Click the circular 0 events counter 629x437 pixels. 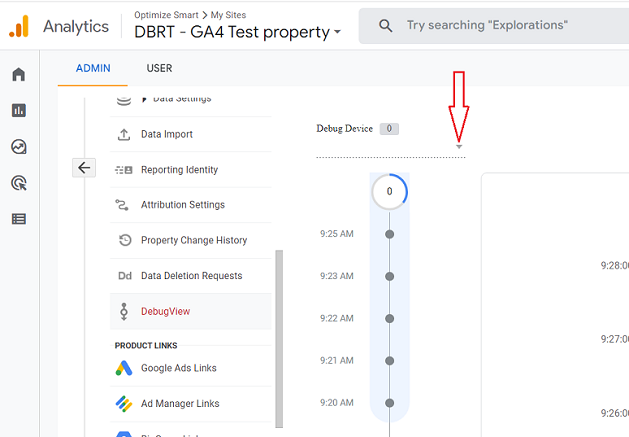390,191
